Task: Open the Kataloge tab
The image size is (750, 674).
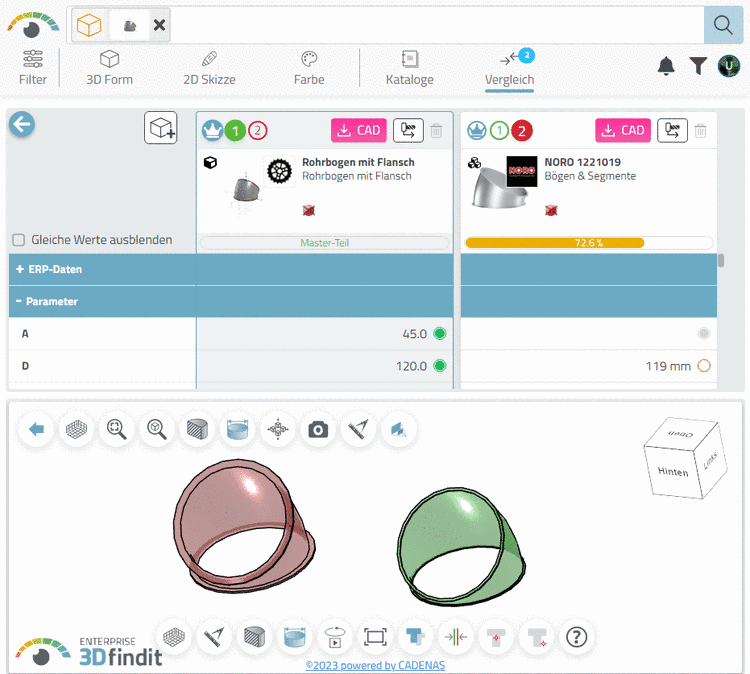Action: pos(409,67)
